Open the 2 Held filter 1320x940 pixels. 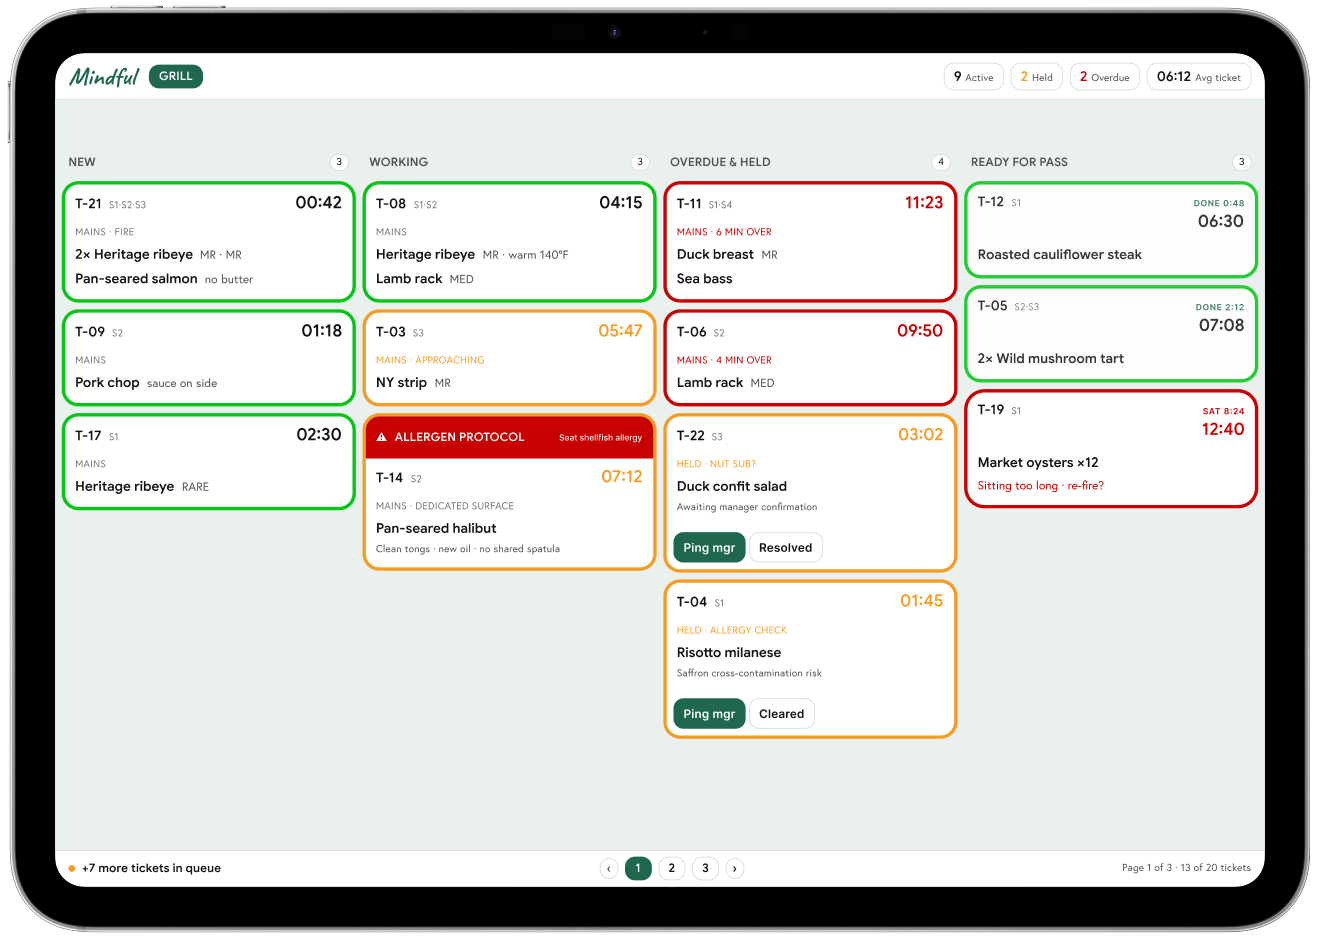[1036, 77]
